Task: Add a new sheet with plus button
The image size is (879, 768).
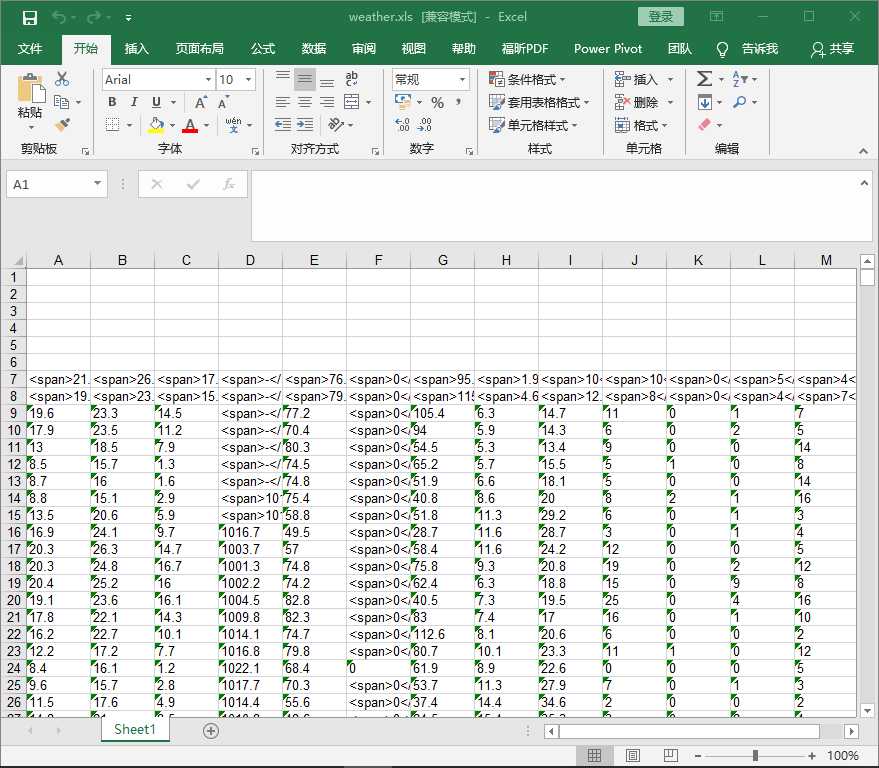Action: 211,730
